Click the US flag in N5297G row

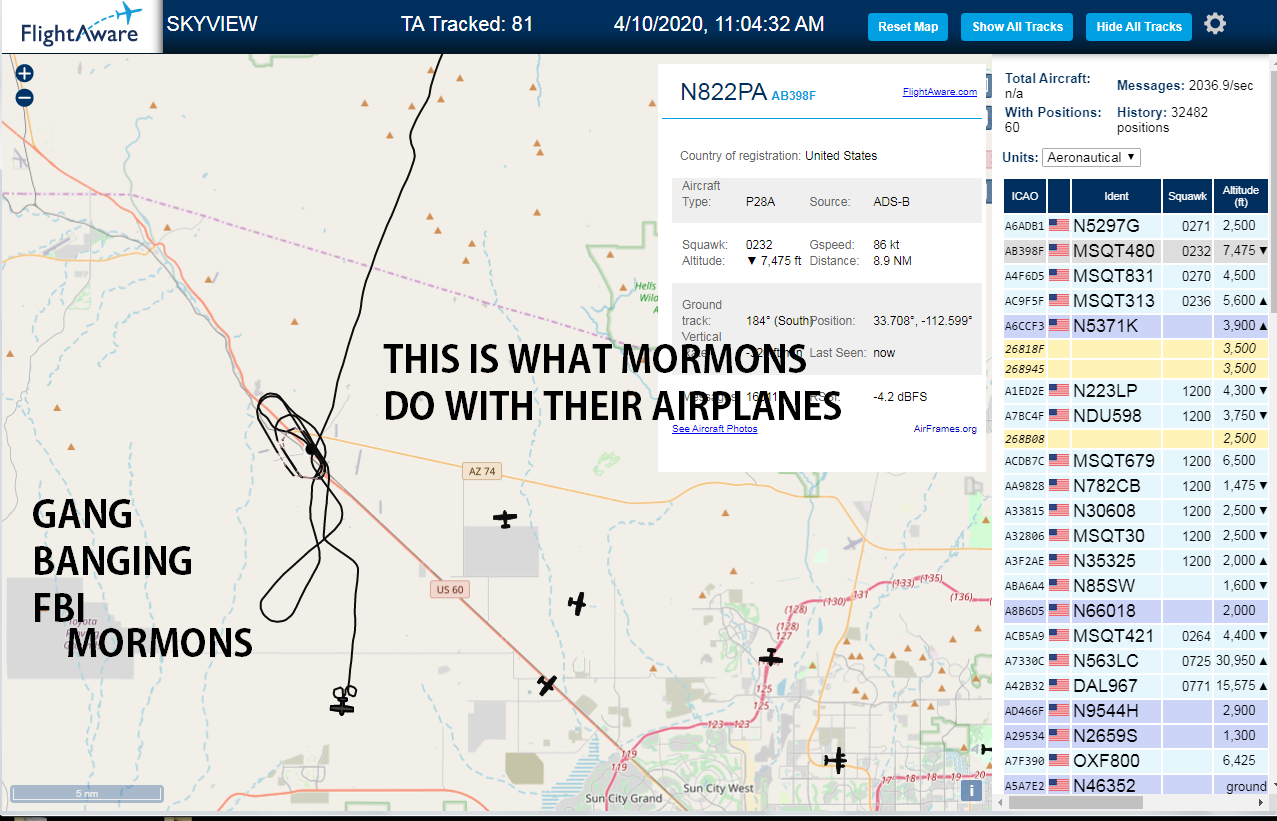pos(1059,226)
